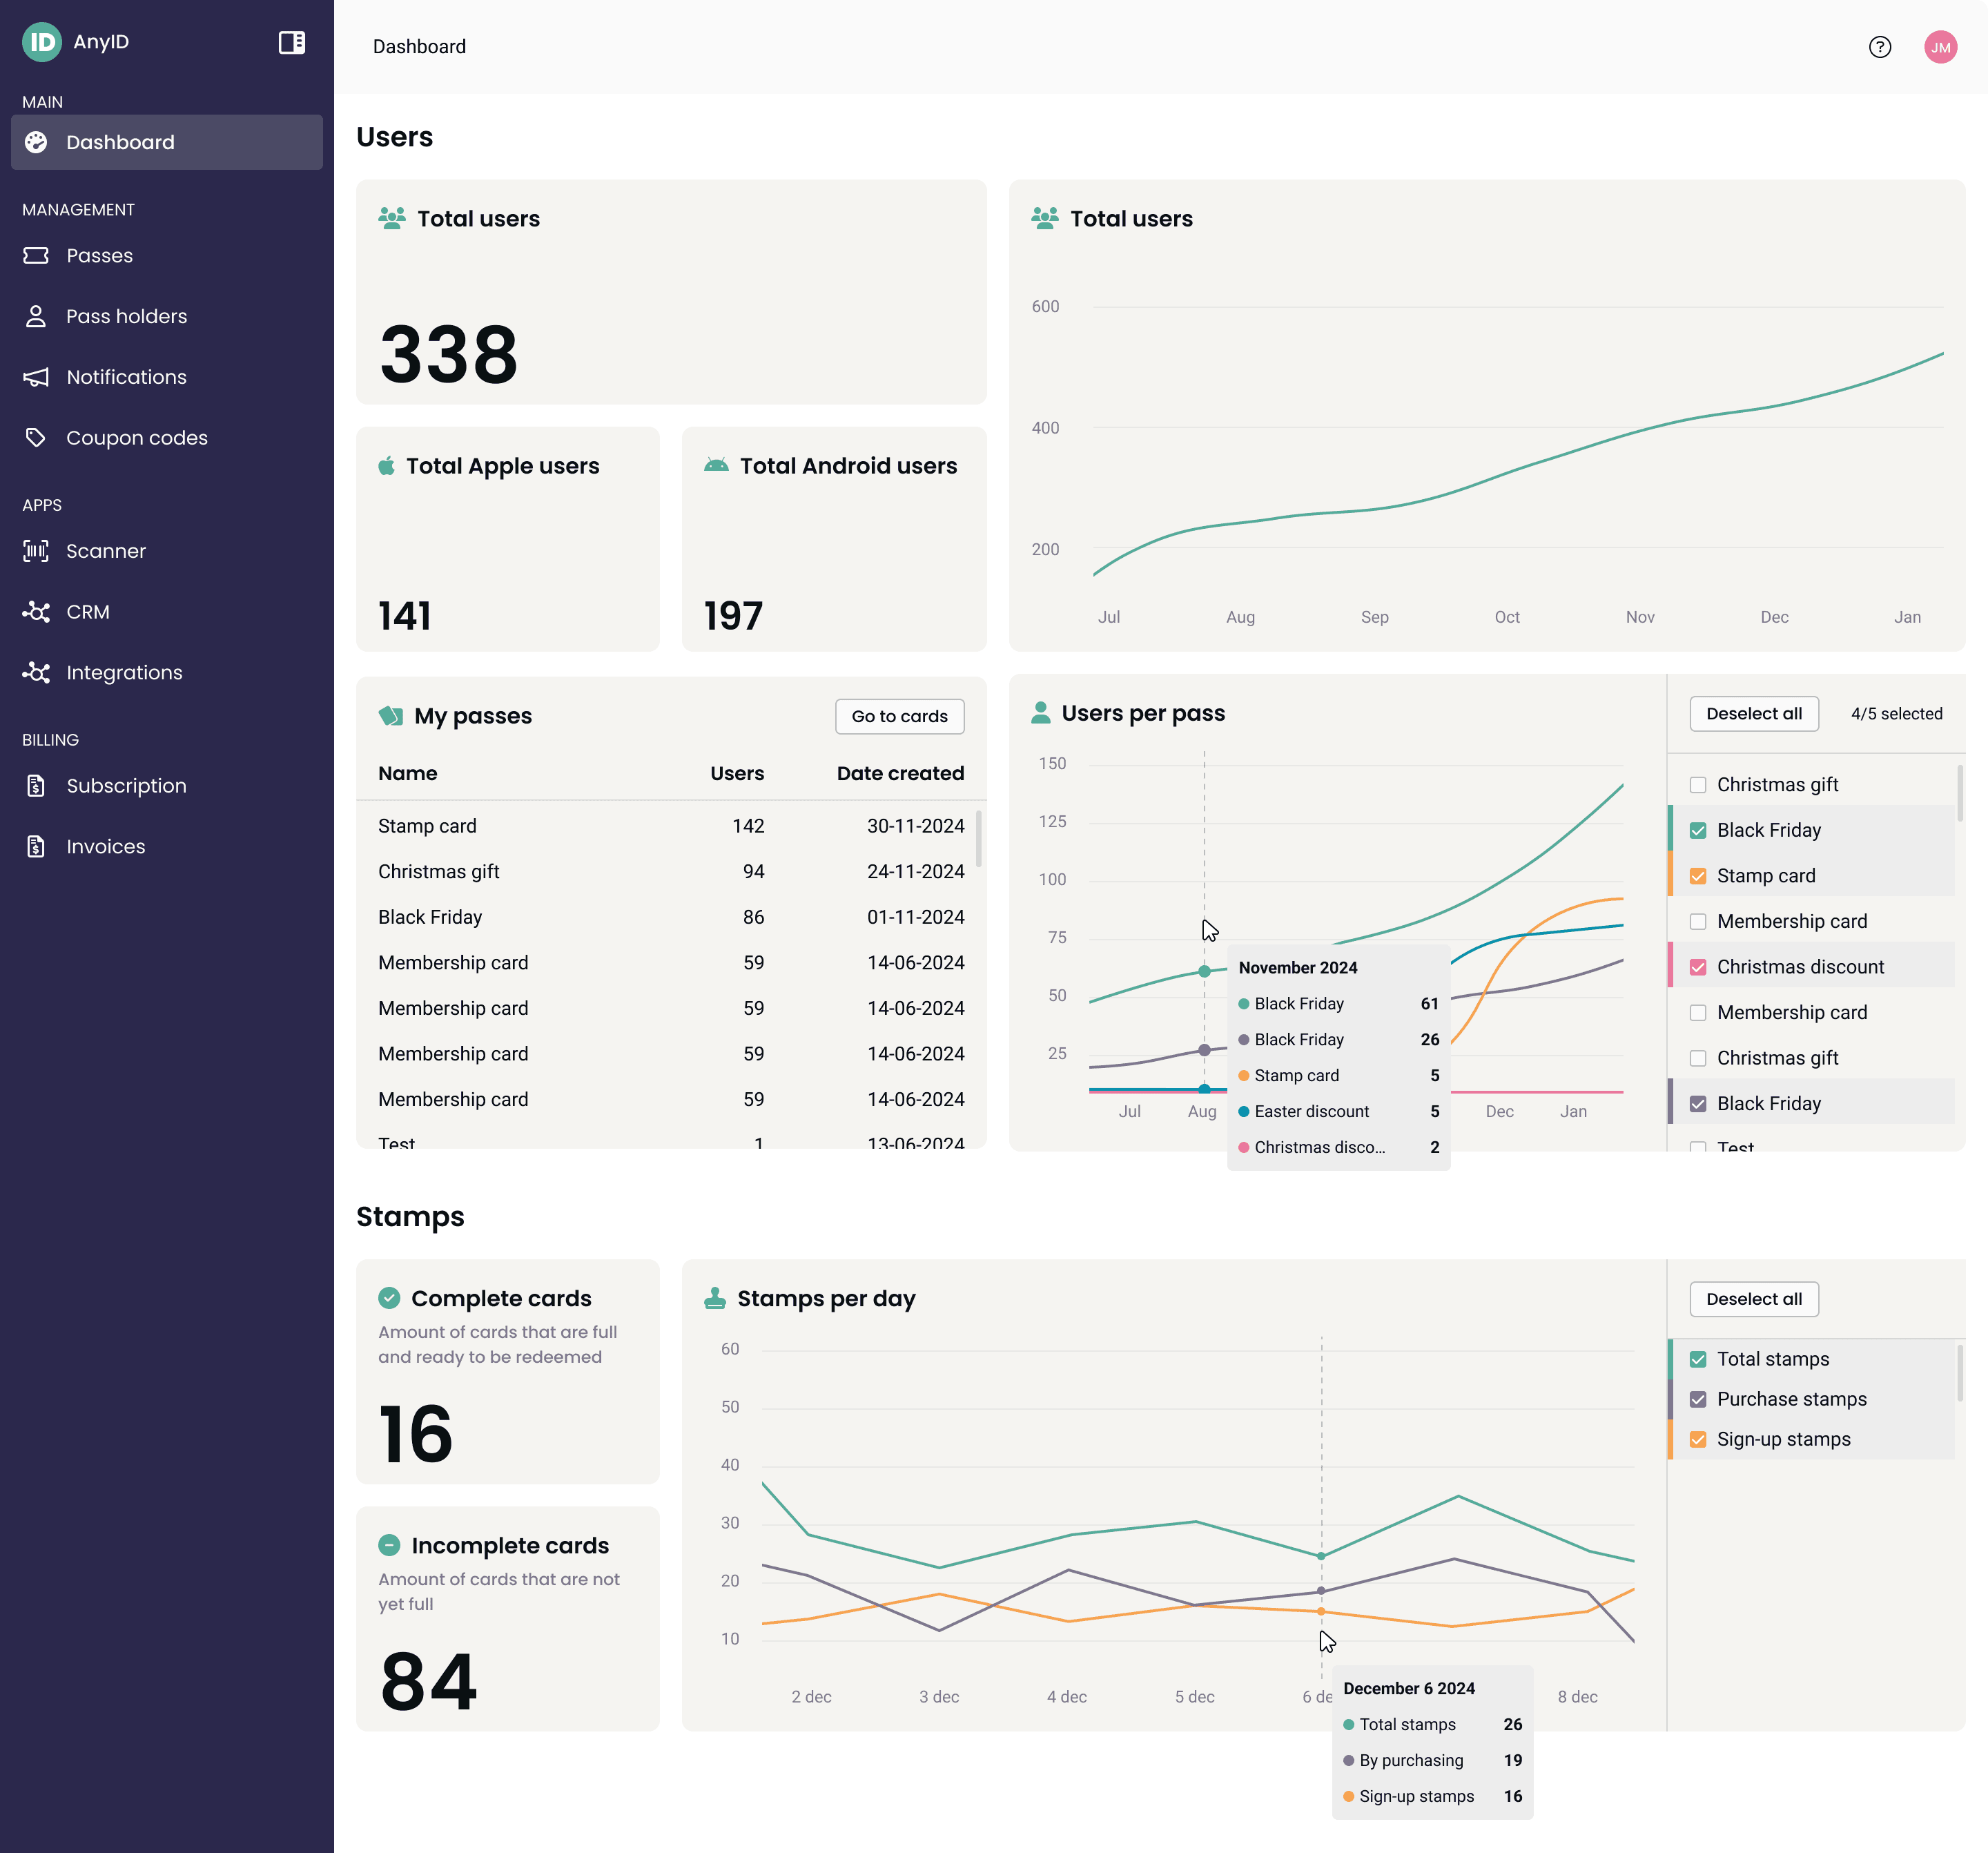Image resolution: width=1988 pixels, height=1853 pixels.
Task: Uncheck Christmas discount checkbox
Action: pyautogui.click(x=1697, y=967)
